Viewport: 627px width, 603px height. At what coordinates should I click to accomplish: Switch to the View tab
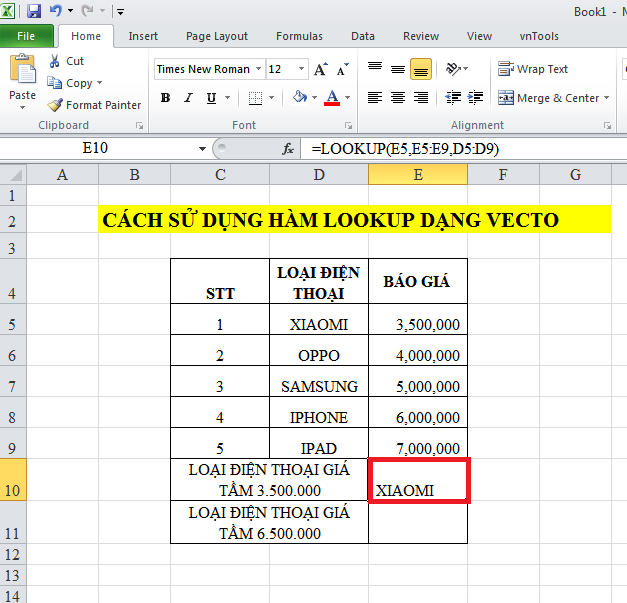click(479, 36)
